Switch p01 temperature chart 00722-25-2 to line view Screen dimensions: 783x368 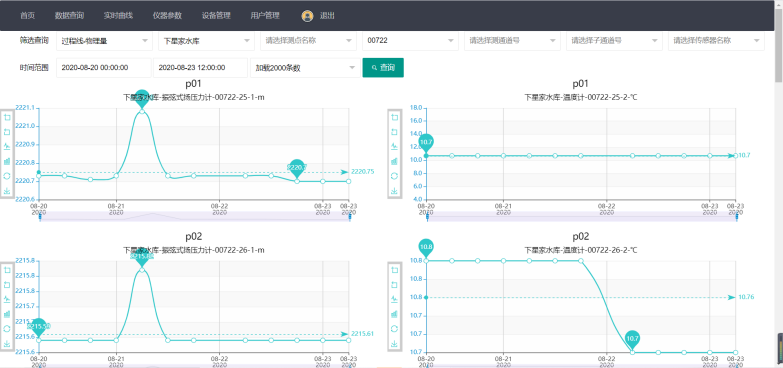point(394,147)
